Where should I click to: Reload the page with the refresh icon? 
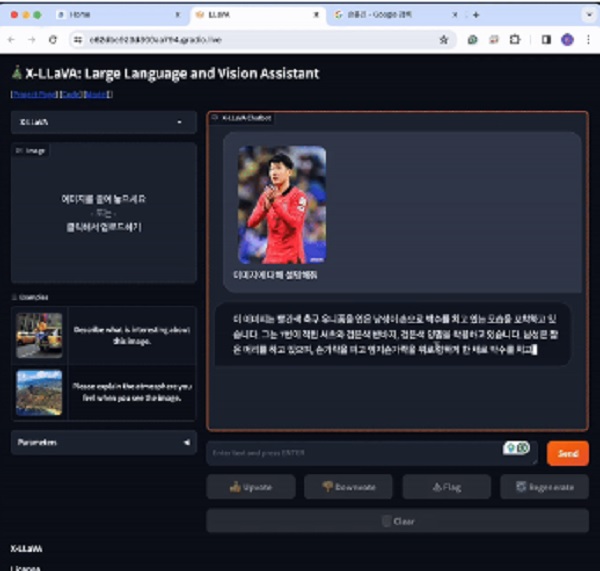point(52,39)
